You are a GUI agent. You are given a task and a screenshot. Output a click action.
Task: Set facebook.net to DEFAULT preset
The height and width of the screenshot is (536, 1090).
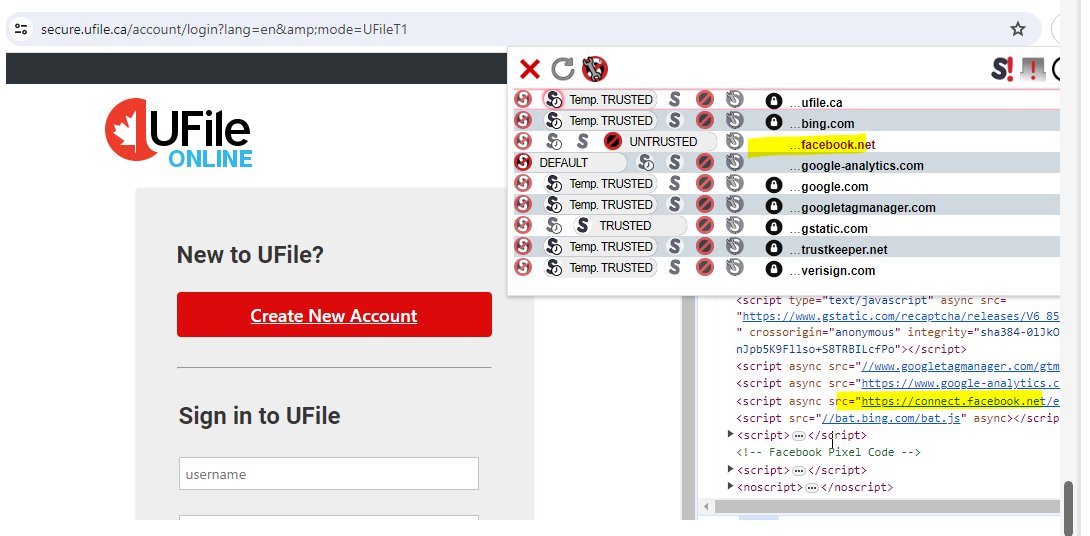coord(523,142)
